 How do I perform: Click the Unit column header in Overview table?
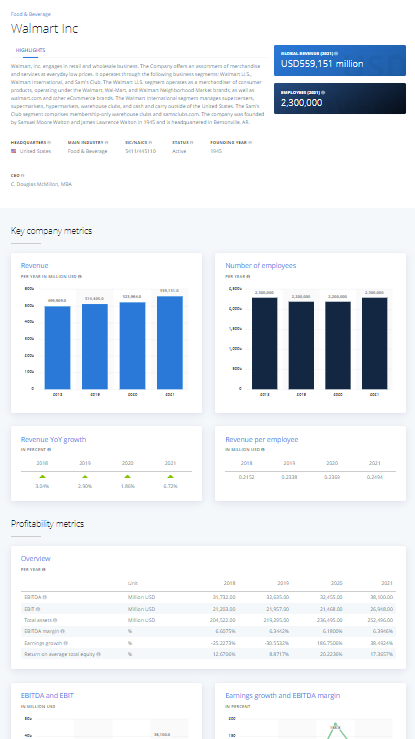pyautogui.click(x=133, y=583)
